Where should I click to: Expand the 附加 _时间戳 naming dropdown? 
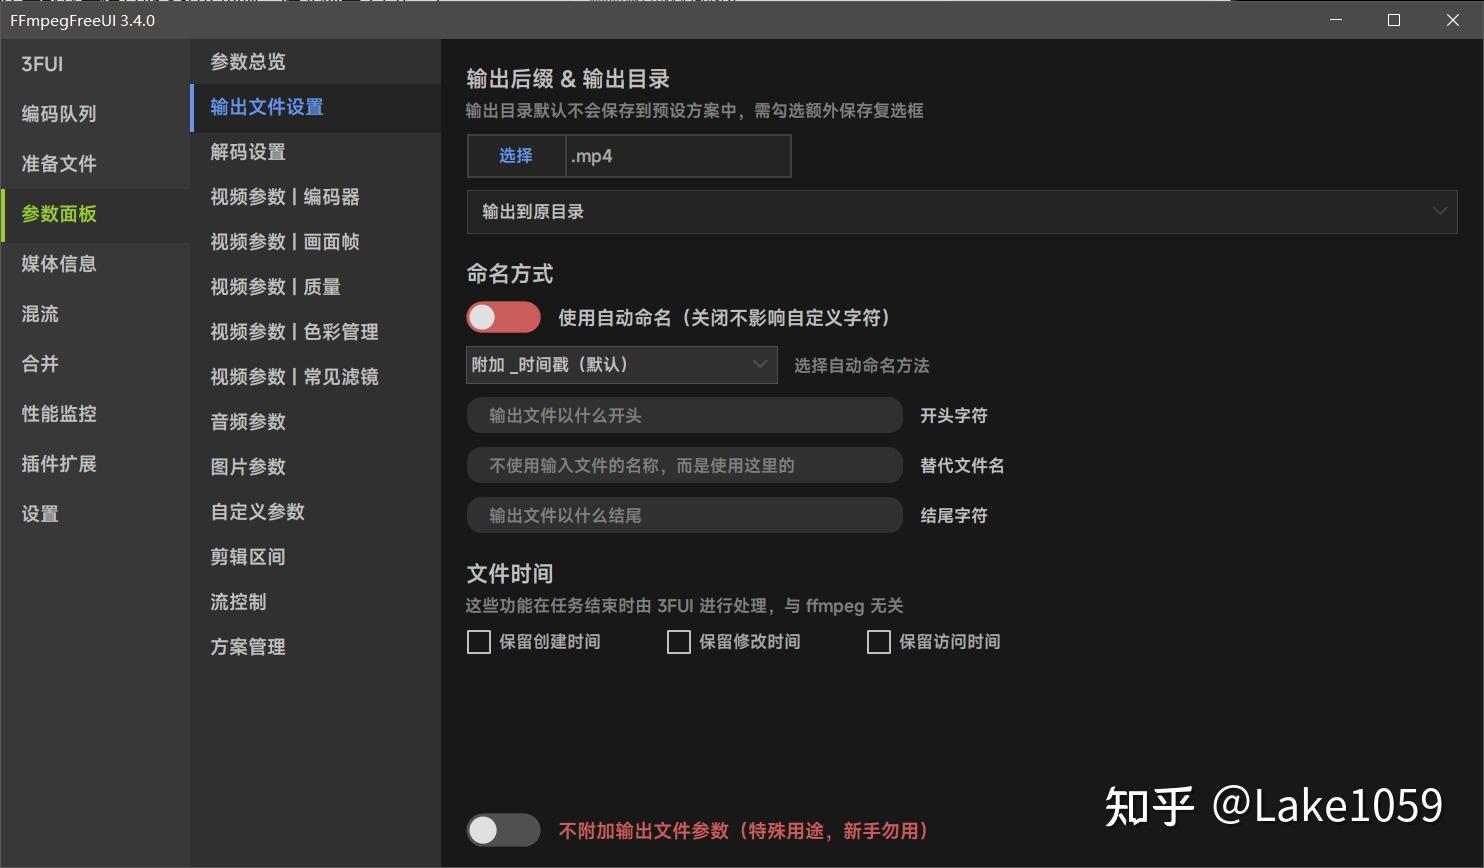[x=620, y=365]
